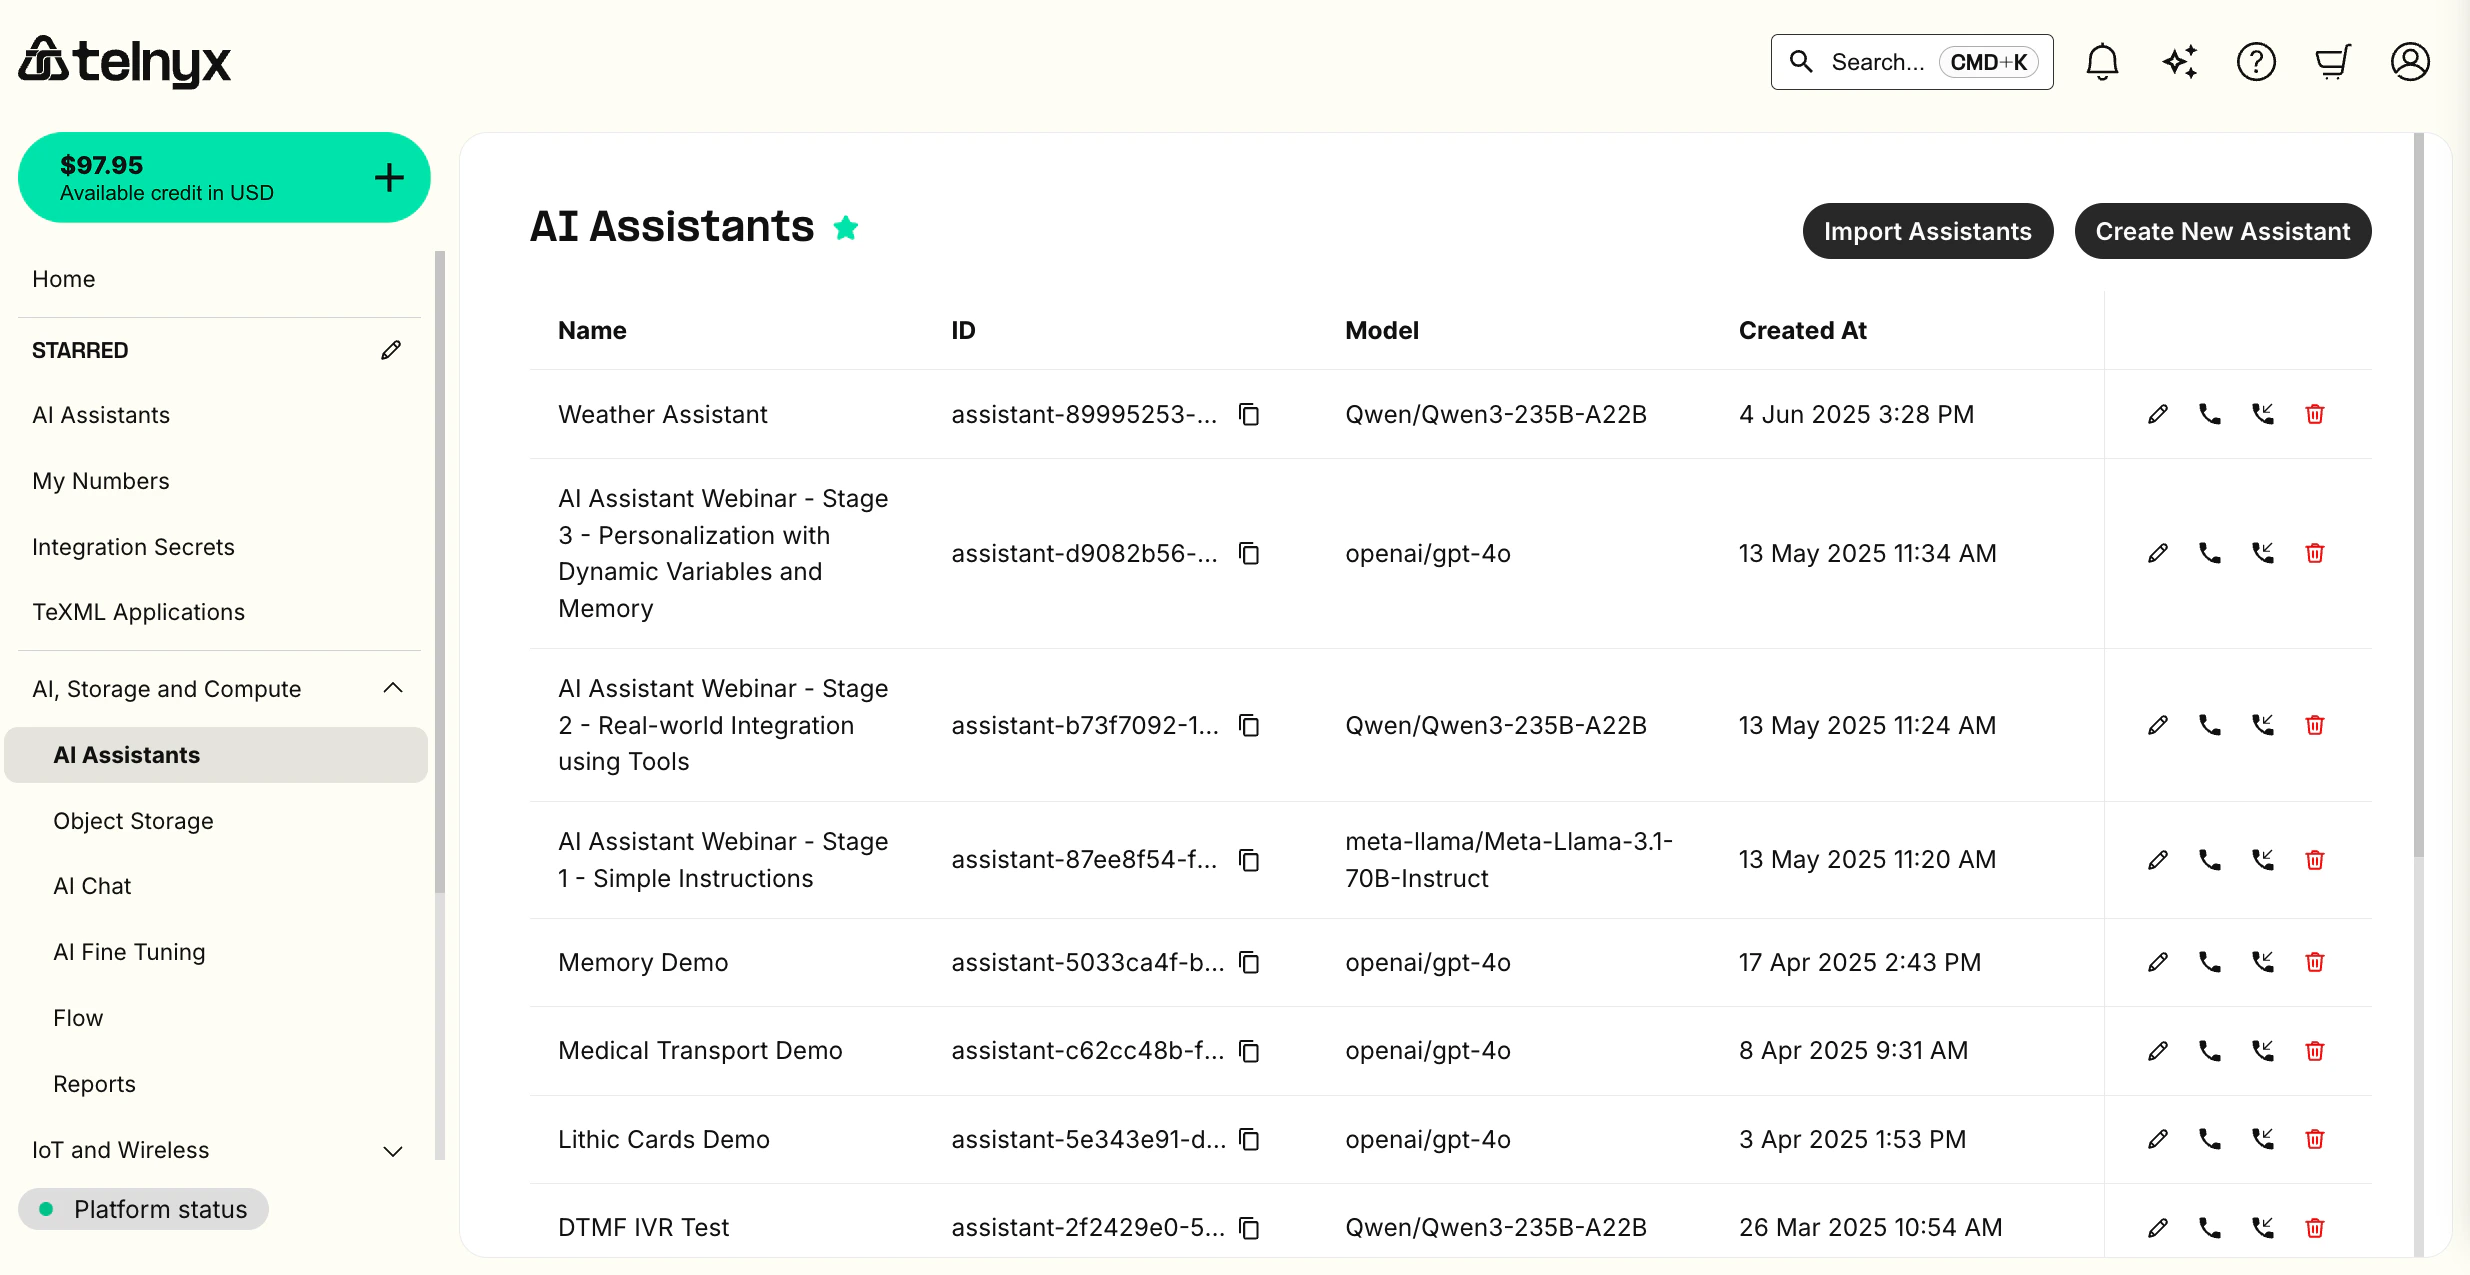Screen dimensions: 2470x1275
Task: Open the notifications bell
Action: coord(2103,61)
